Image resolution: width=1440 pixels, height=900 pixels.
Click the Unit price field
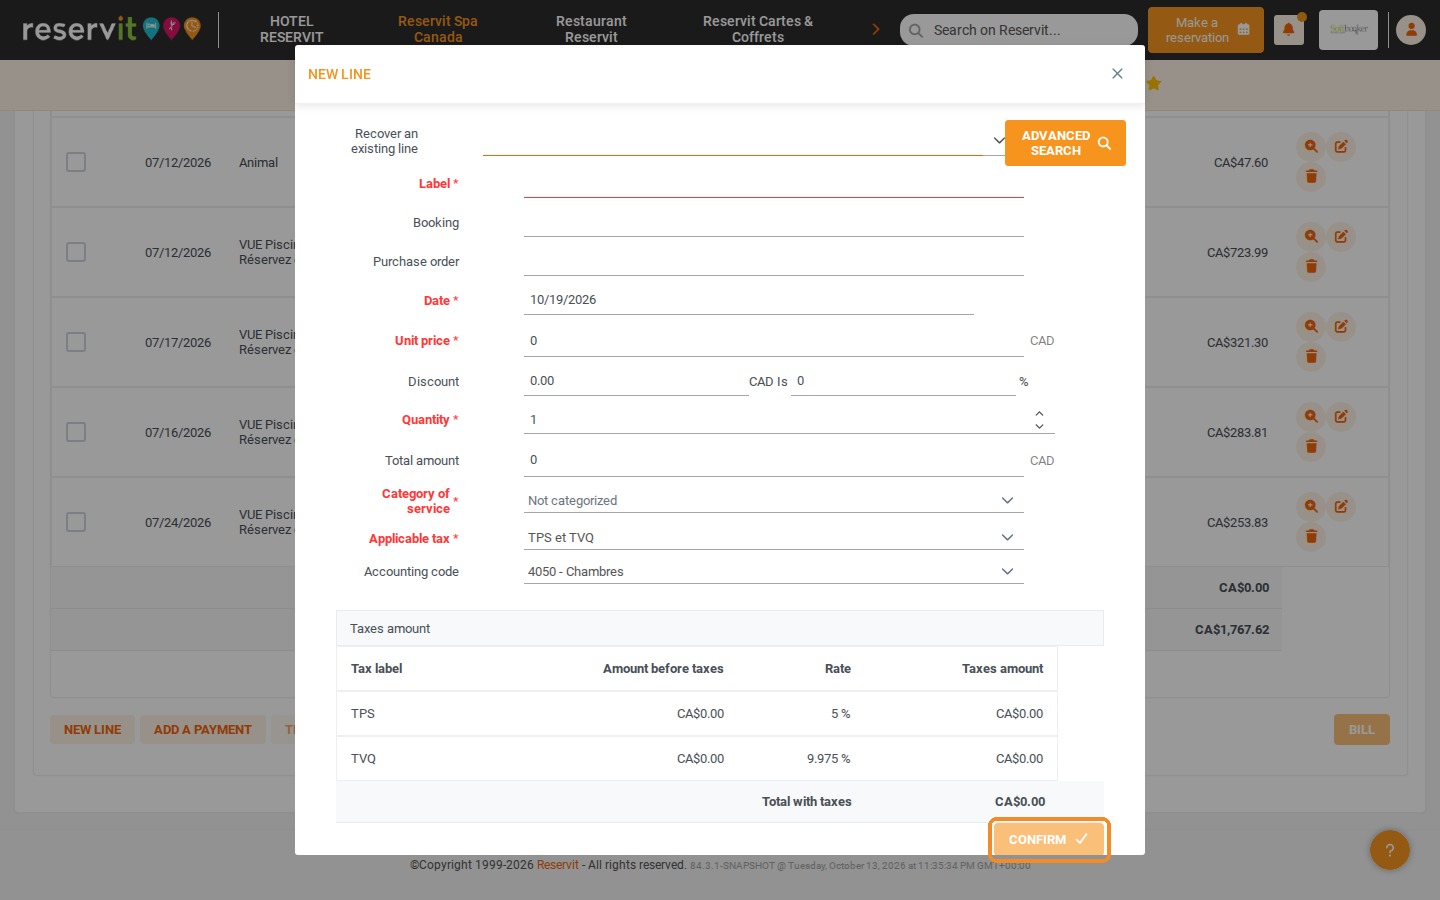tap(773, 341)
